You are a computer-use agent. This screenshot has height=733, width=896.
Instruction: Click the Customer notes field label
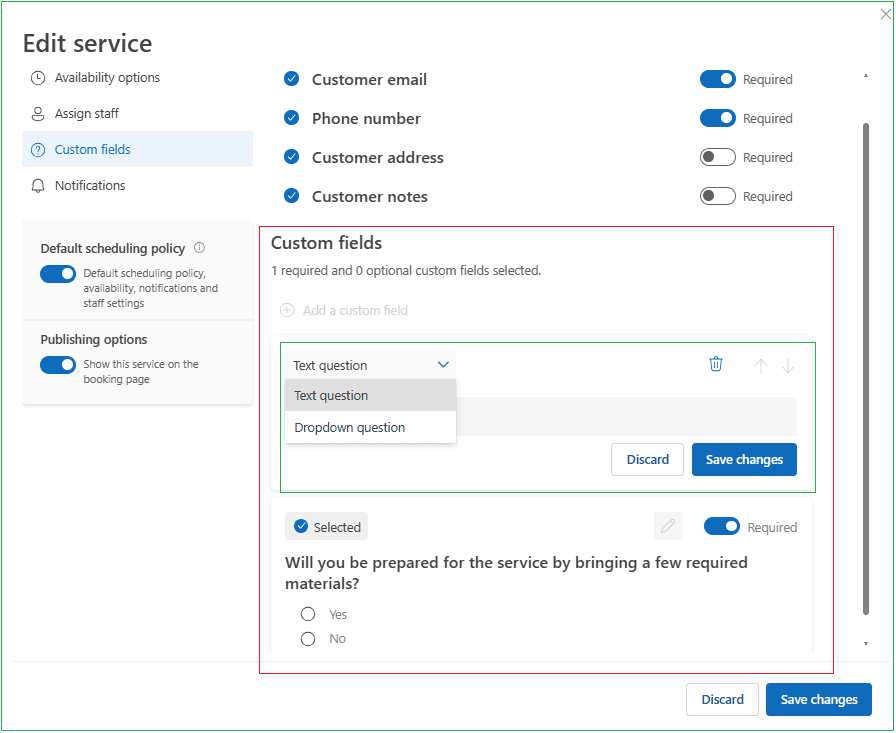[370, 196]
